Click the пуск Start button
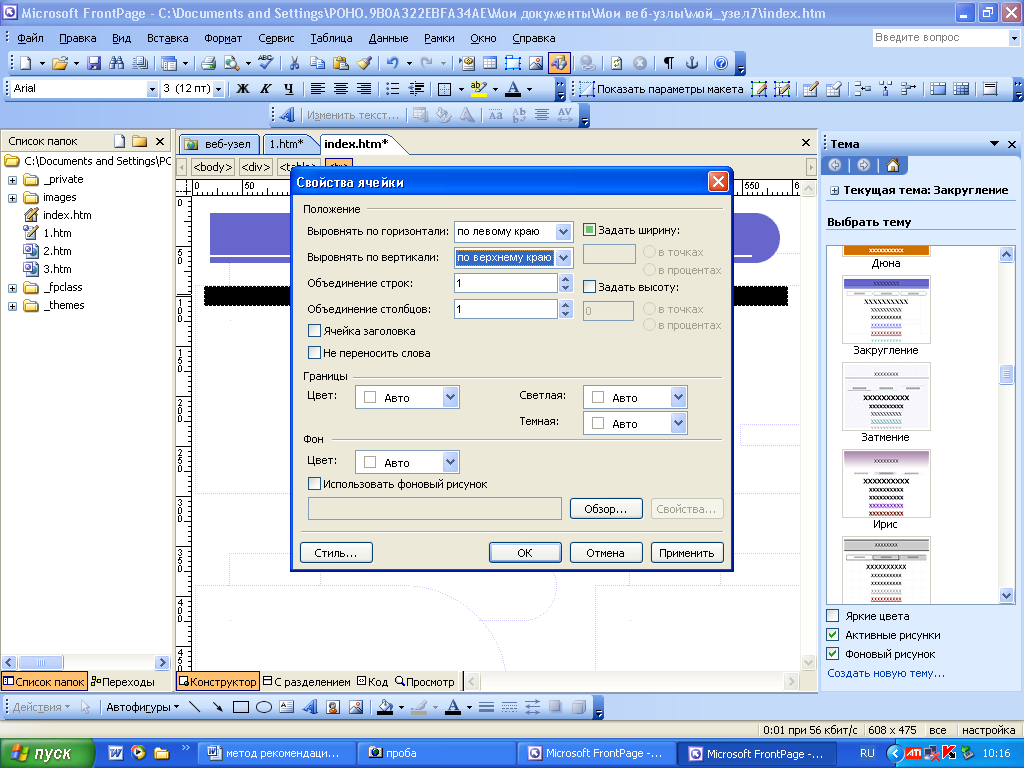 point(48,753)
